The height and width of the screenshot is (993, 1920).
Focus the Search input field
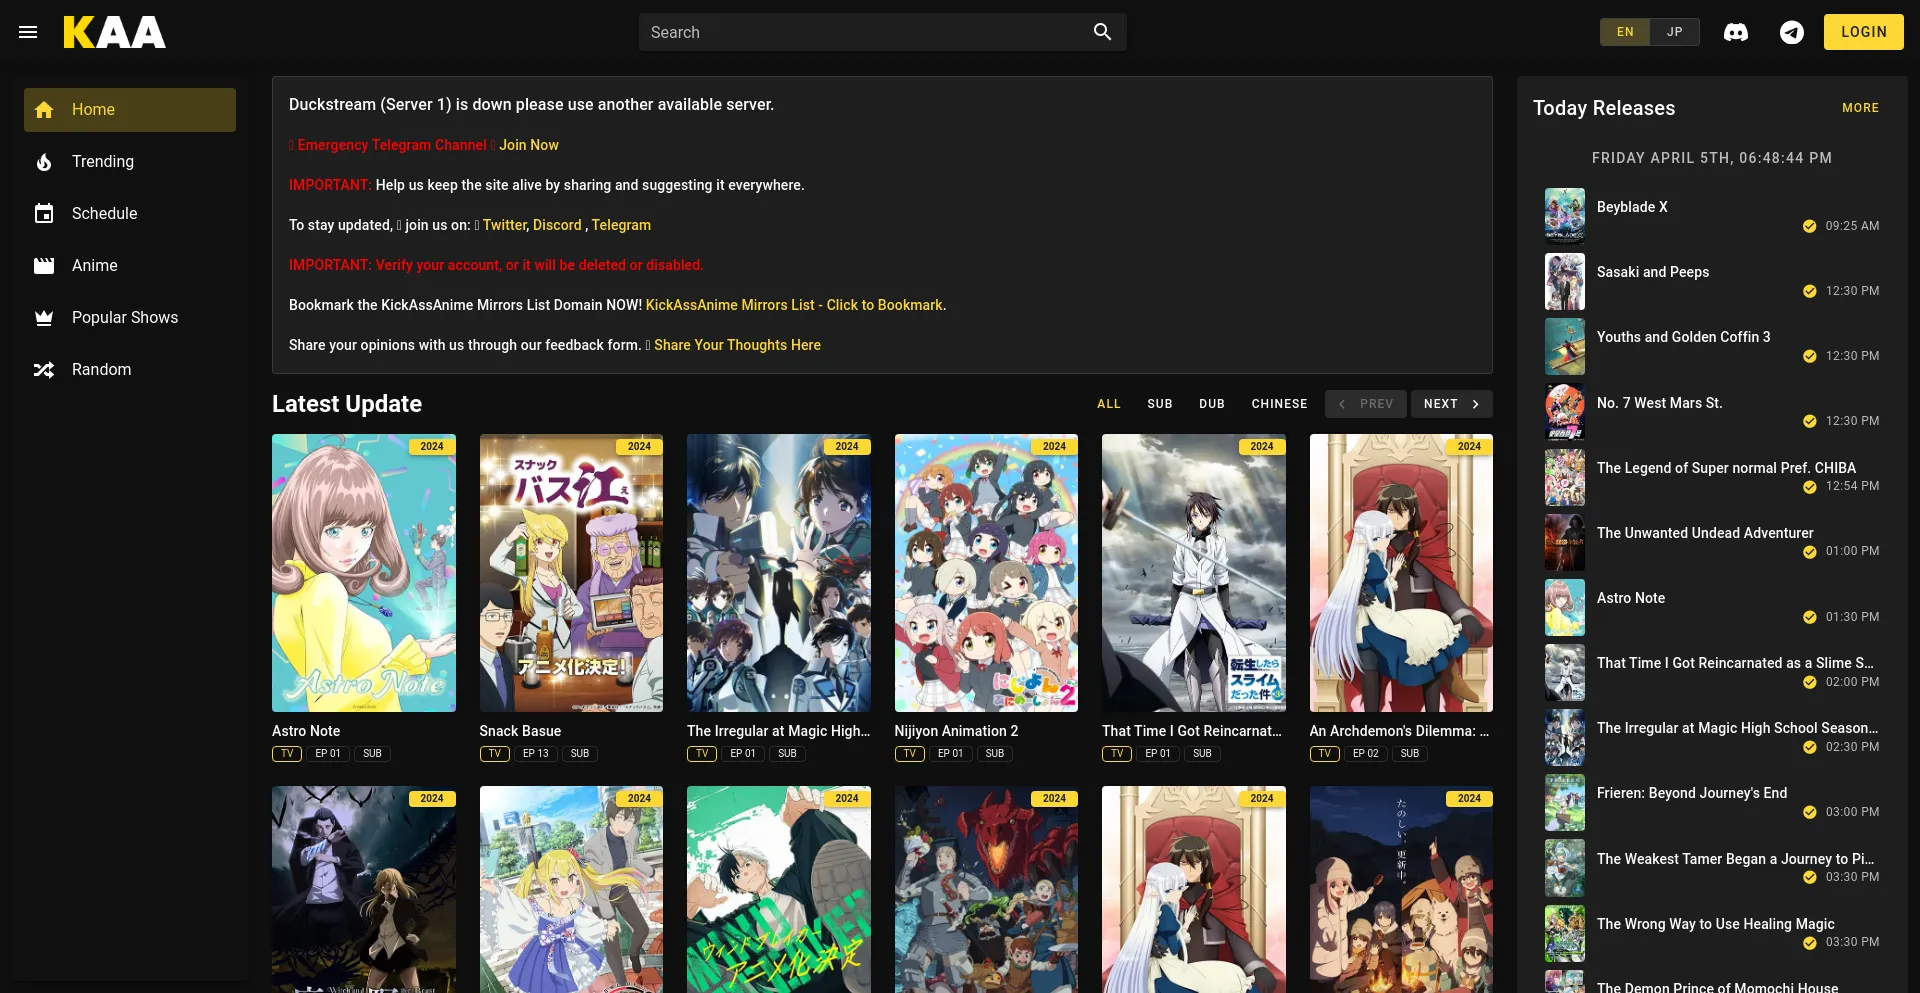tap(865, 32)
